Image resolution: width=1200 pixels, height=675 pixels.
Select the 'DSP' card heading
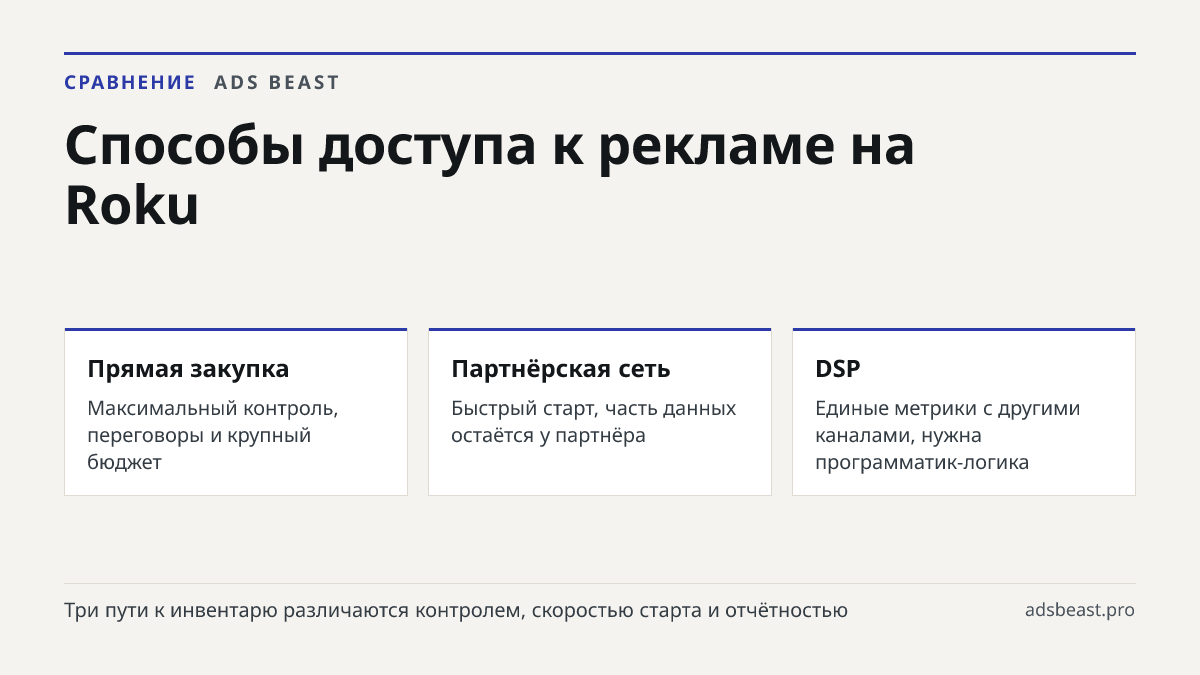tap(838, 368)
